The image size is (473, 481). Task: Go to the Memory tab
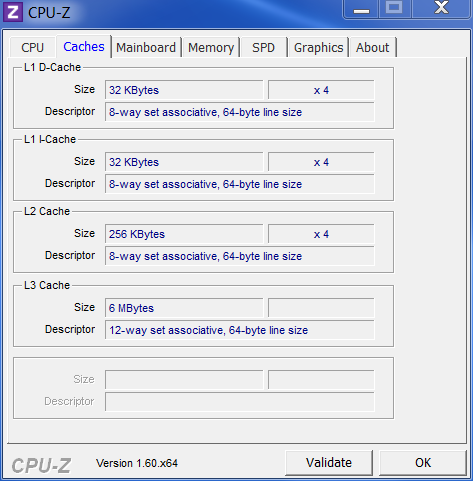(211, 47)
